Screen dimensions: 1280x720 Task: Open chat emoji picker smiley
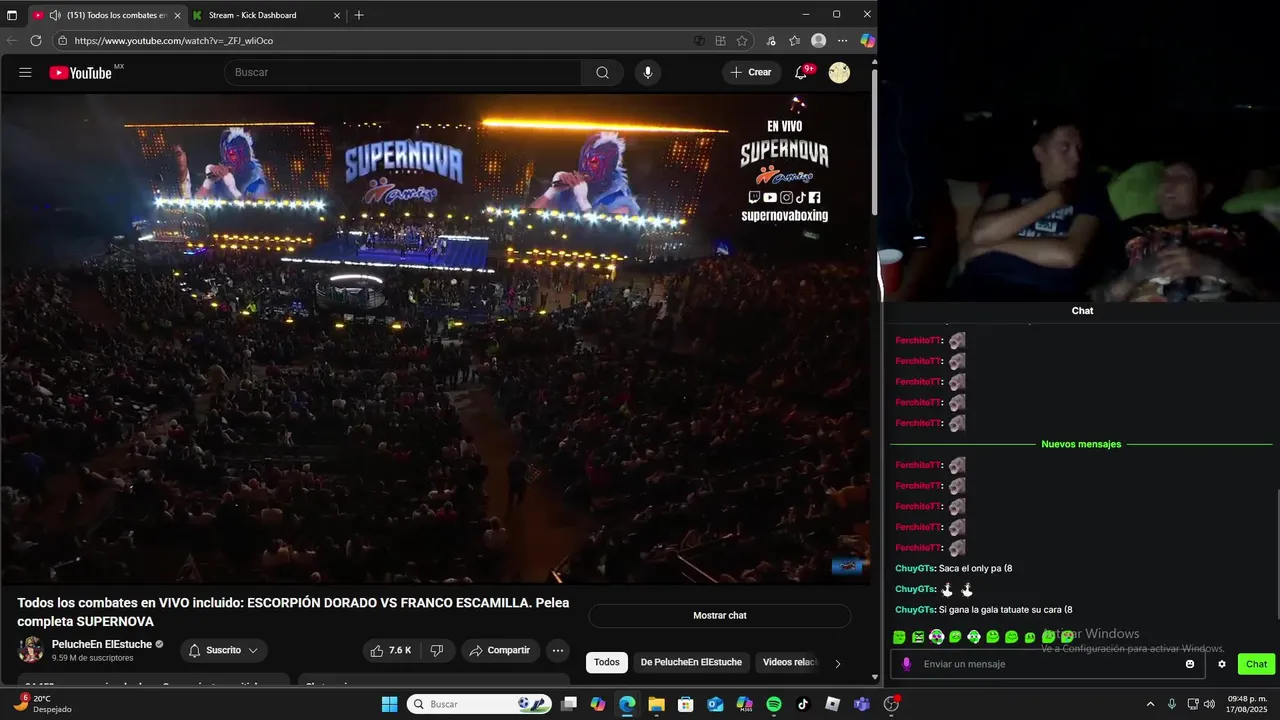[x=1190, y=664]
